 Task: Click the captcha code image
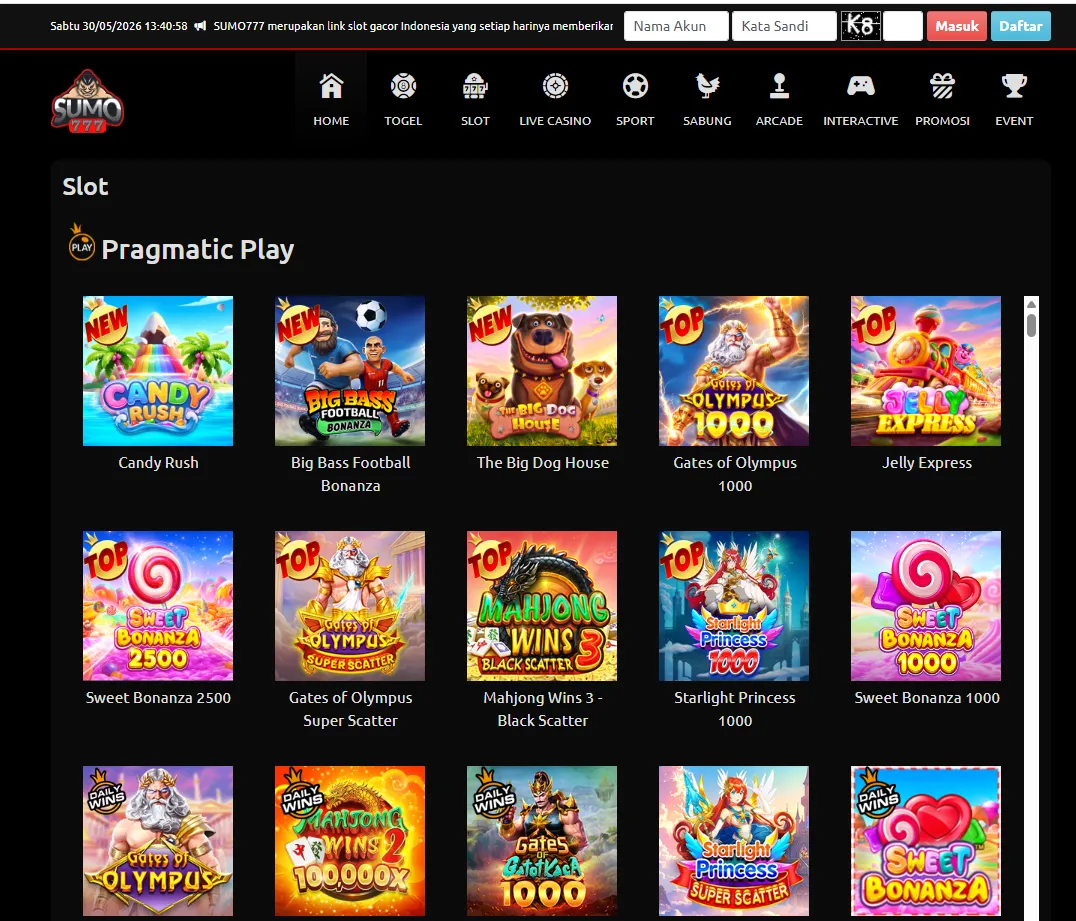861,26
